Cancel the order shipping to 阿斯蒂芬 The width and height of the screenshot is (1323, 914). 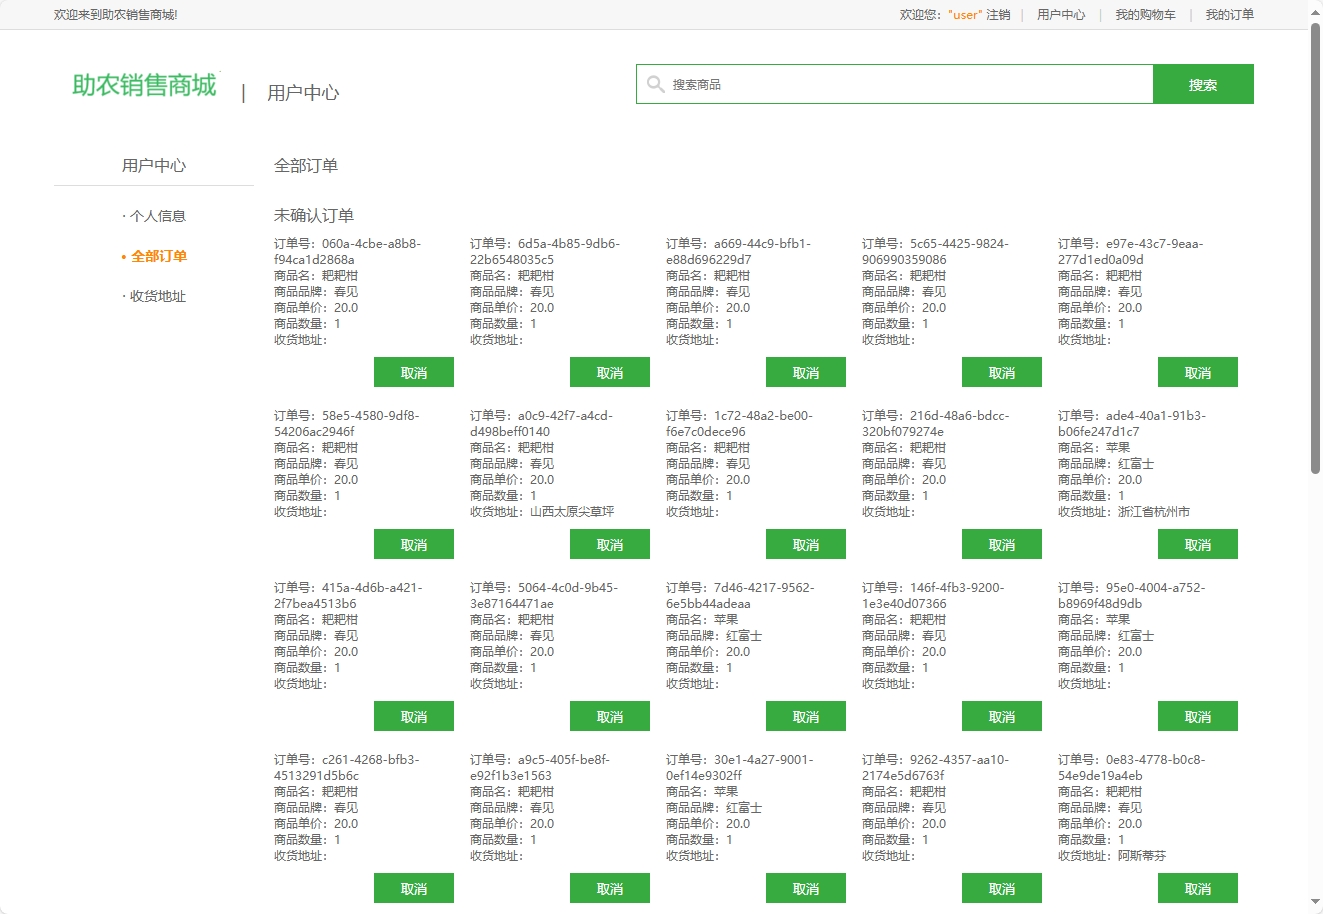pos(1197,888)
